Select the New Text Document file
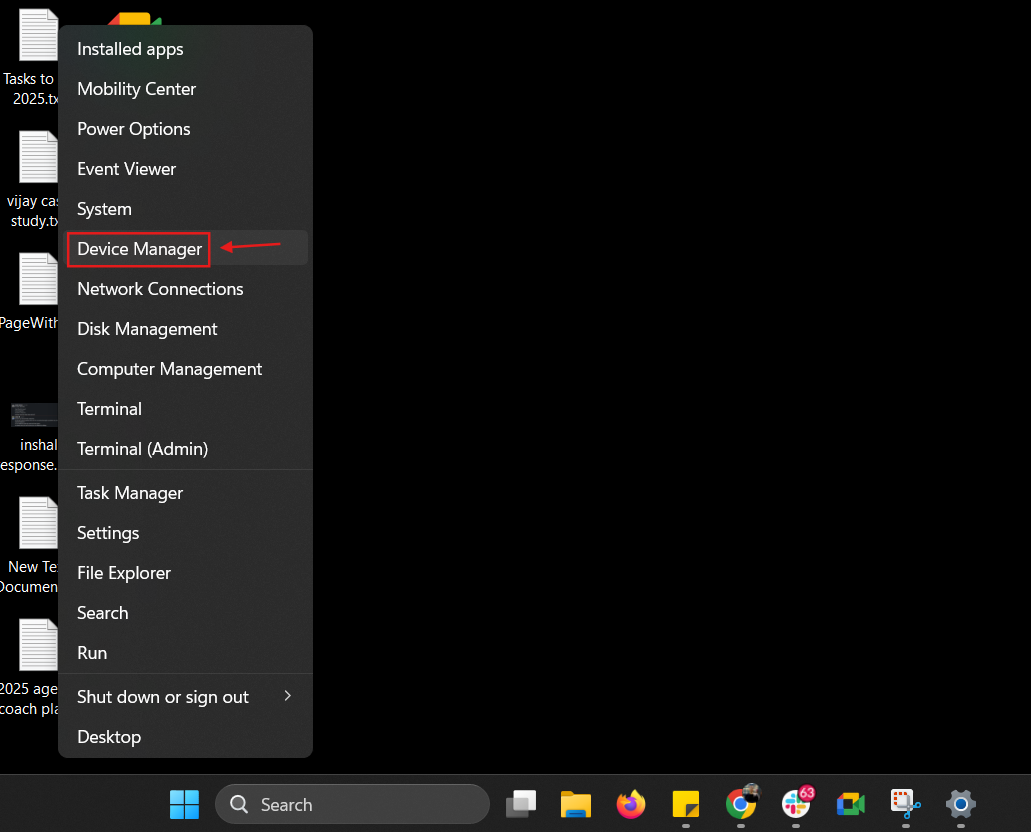The image size is (1031, 832). pyautogui.click(x=30, y=545)
